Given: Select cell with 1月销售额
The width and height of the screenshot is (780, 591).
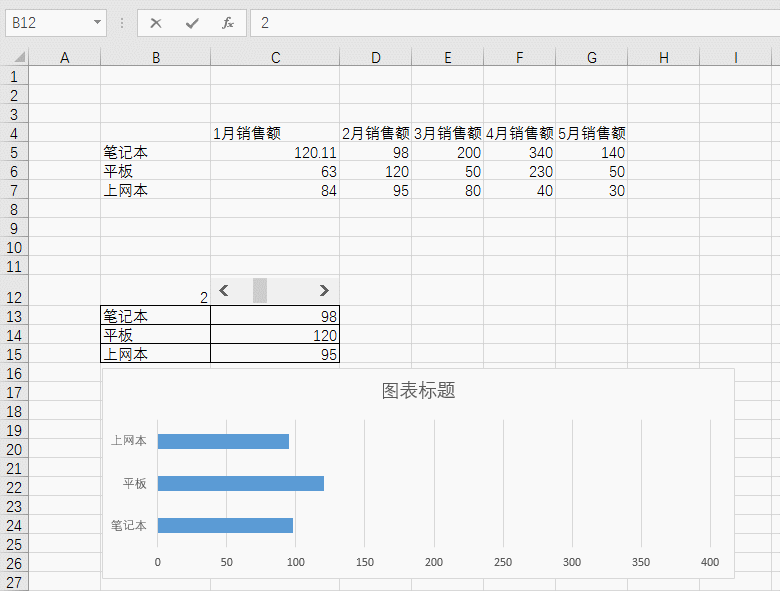Looking at the screenshot, I should 275,133.
